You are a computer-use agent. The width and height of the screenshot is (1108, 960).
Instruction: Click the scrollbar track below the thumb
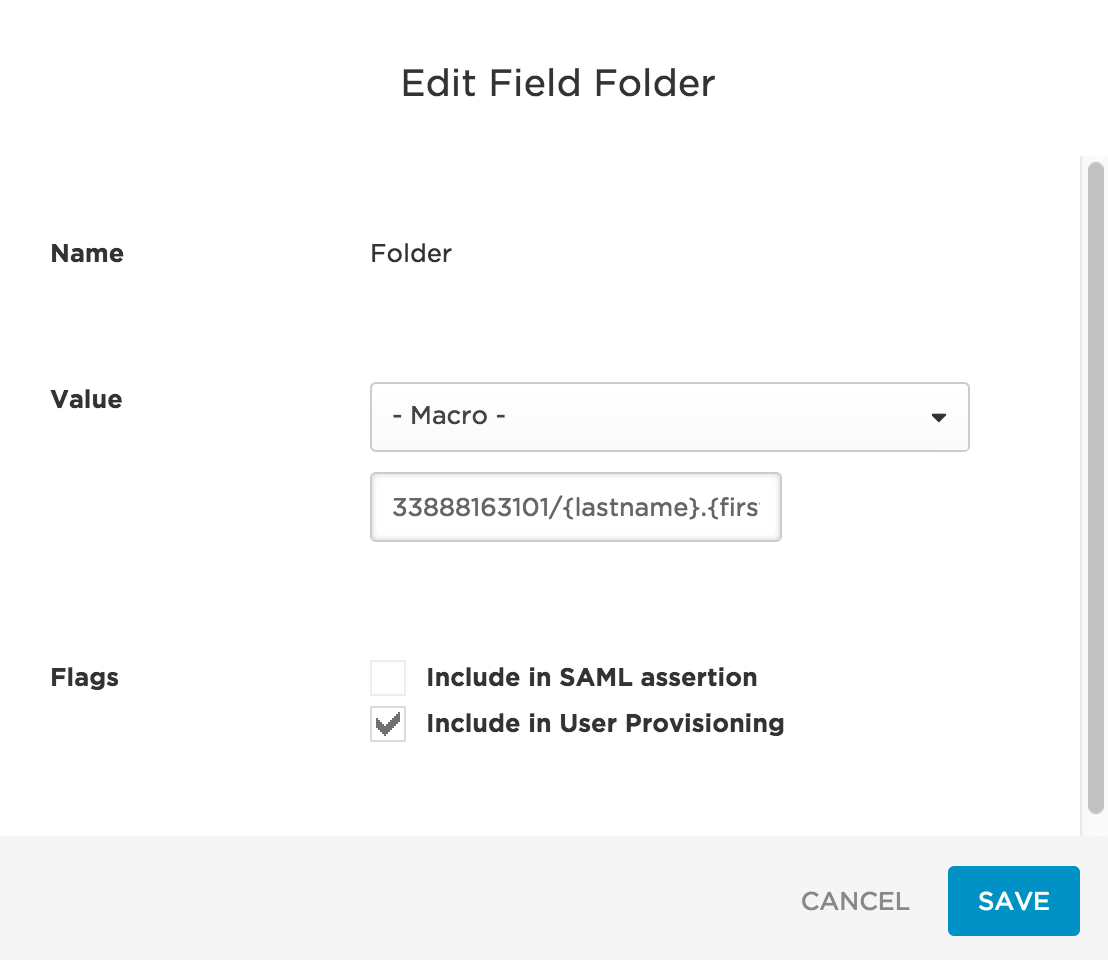tap(1095, 825)
